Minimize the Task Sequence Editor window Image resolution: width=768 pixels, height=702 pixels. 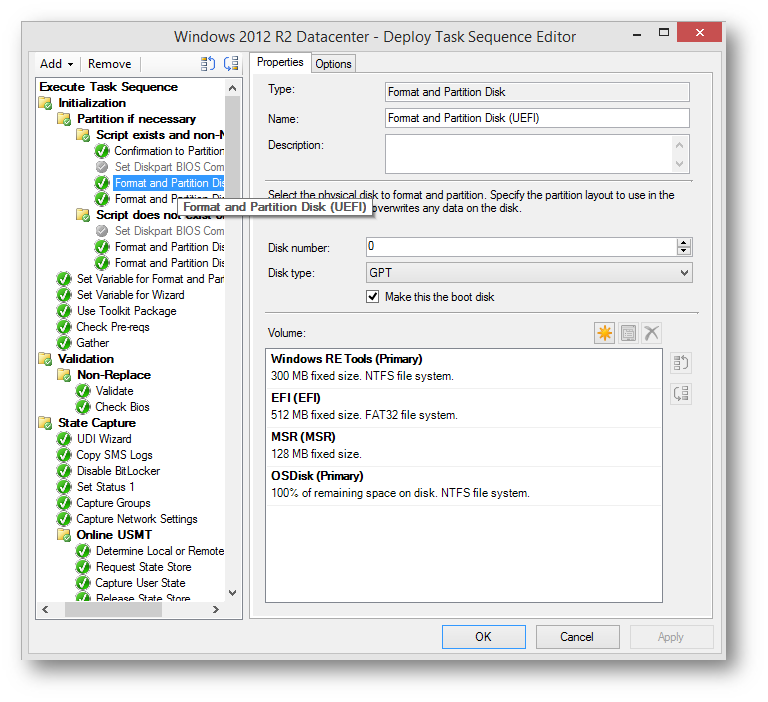pyautogui.click(x=637, y=34)
